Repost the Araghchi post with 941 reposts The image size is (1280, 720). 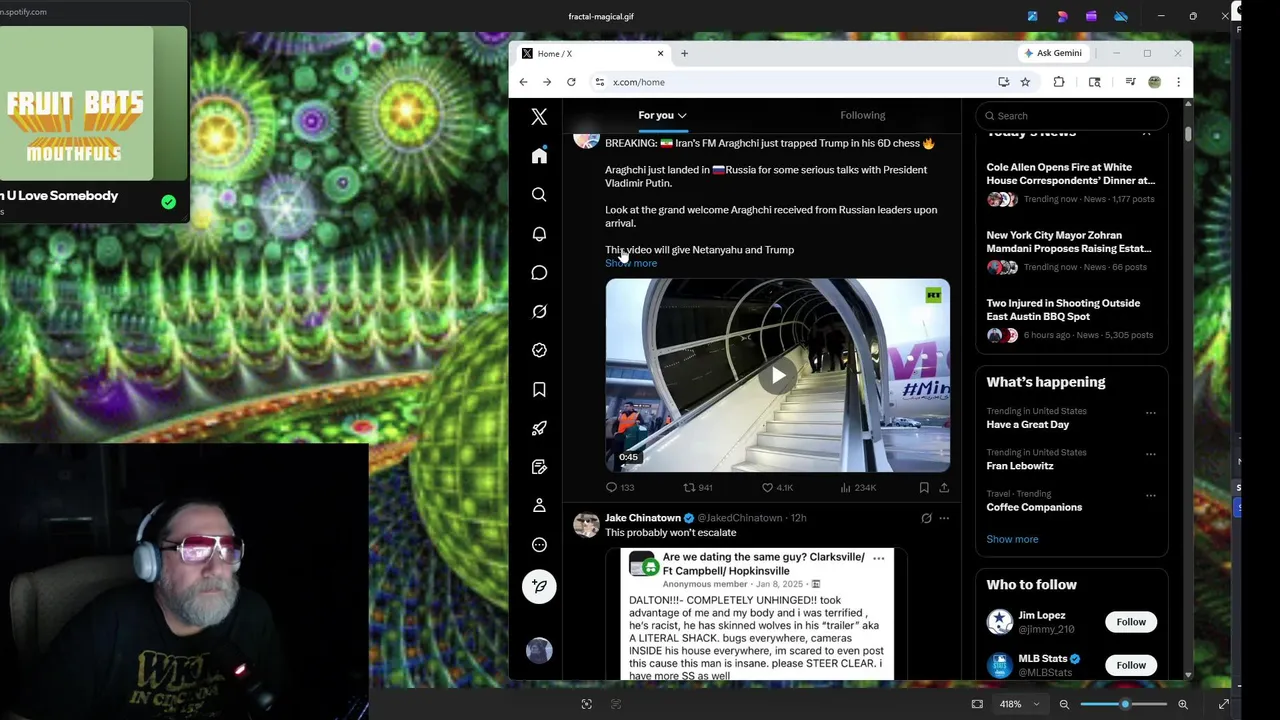pyautogui.click(x=689, y=488)
